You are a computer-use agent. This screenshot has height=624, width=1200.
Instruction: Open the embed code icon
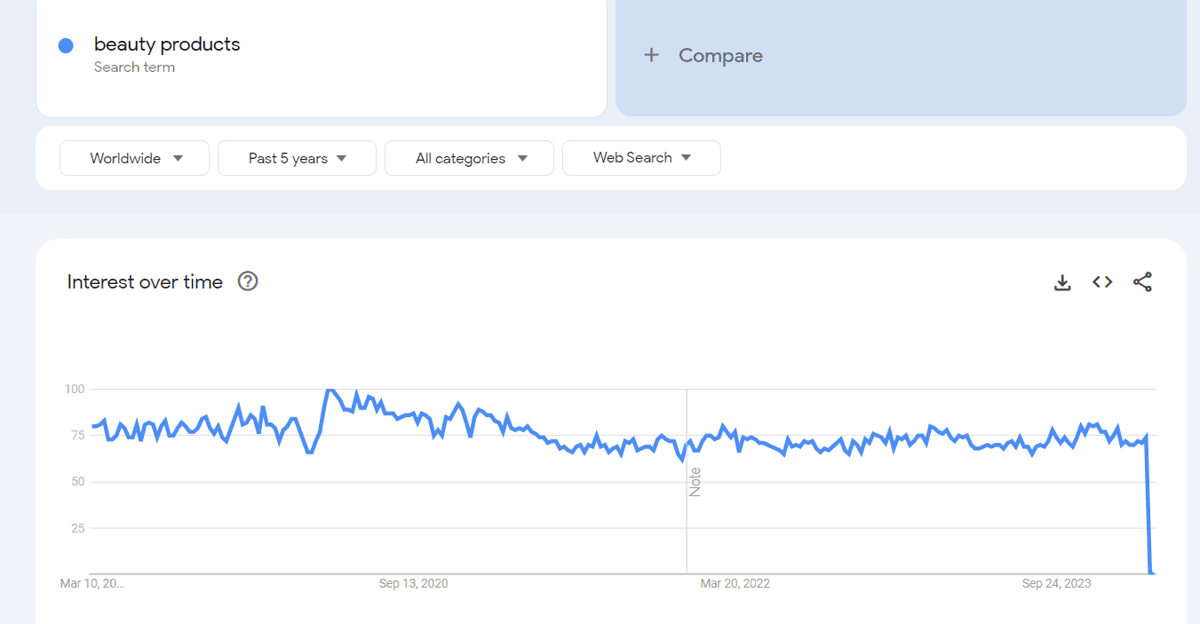coord(1102,282)
